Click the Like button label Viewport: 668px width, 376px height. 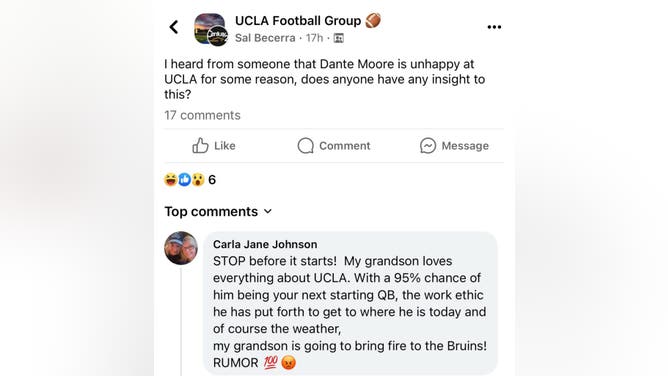coord(225,146)
